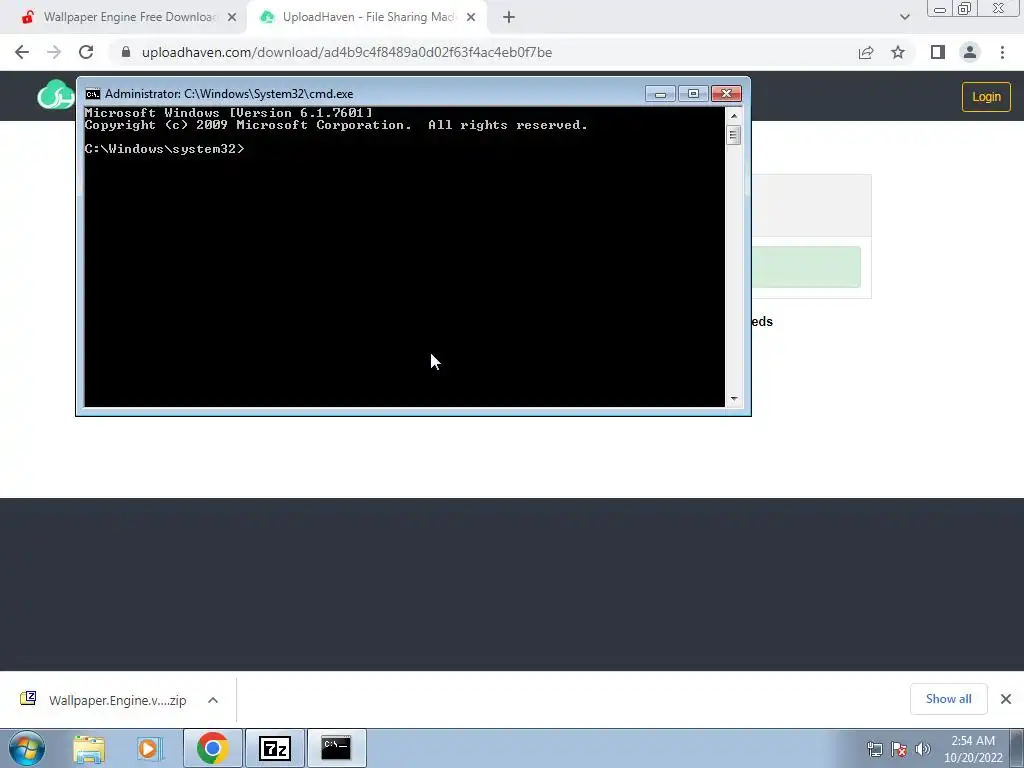Open the network tray icon
This screenshot has height=768, width=1024.
874,749
